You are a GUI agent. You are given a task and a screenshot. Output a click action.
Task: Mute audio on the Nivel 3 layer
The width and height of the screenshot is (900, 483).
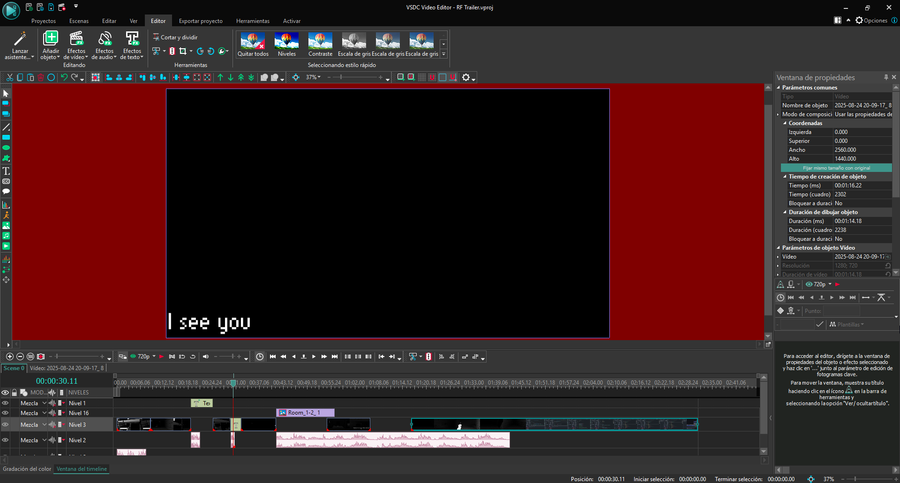click(x=53, y=425)
